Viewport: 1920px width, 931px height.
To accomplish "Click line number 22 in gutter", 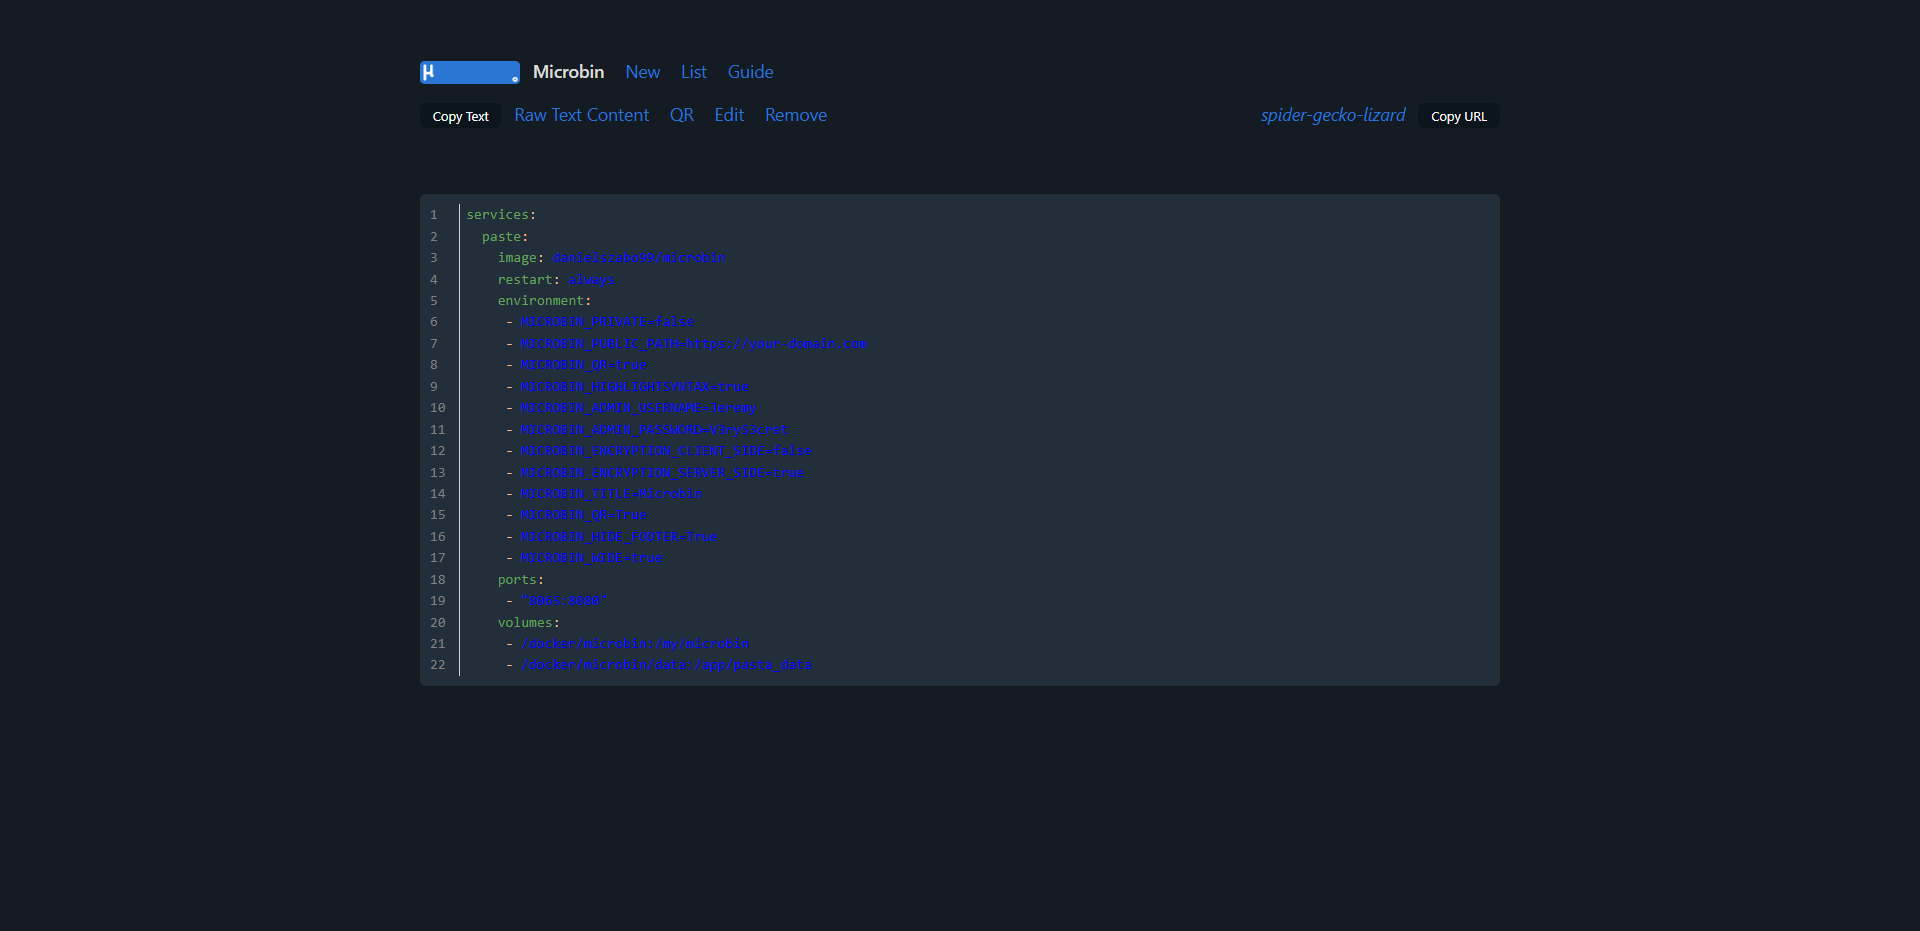I will (x=438, y=665).
